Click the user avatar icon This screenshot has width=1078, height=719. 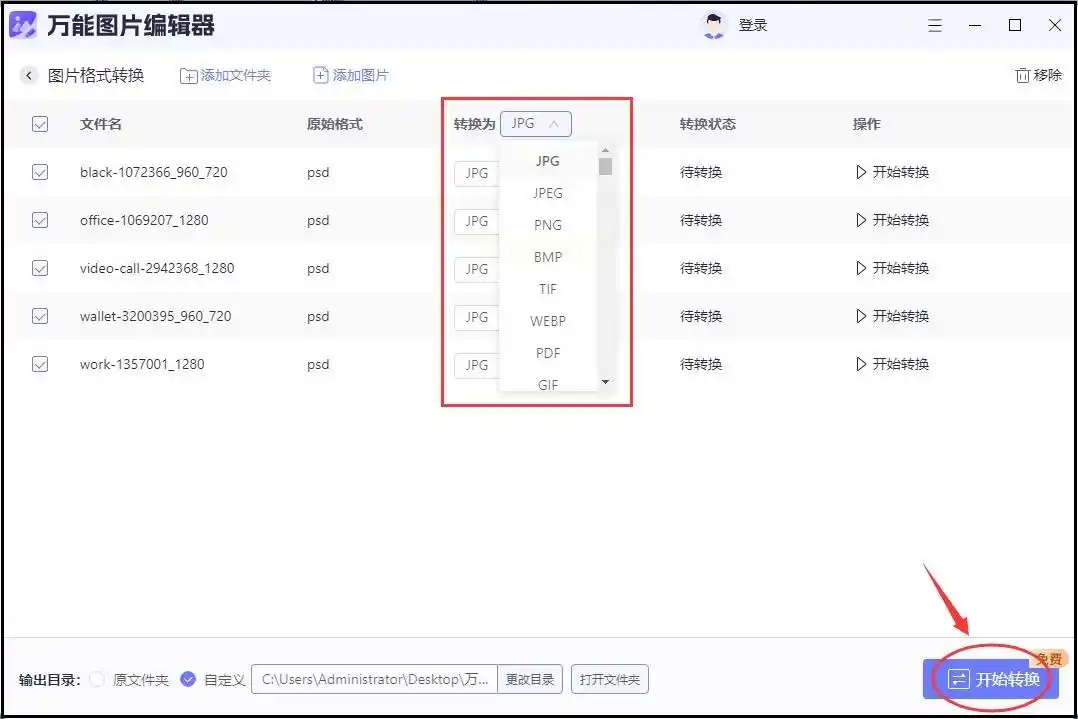[714, 25]
